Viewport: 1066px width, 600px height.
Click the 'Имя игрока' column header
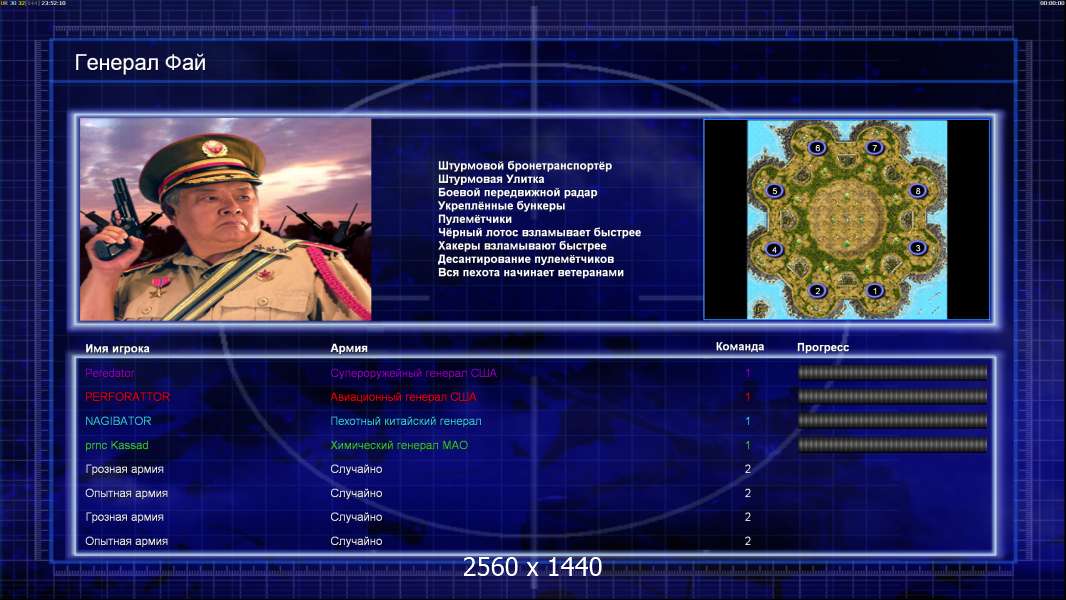(117, 348)
